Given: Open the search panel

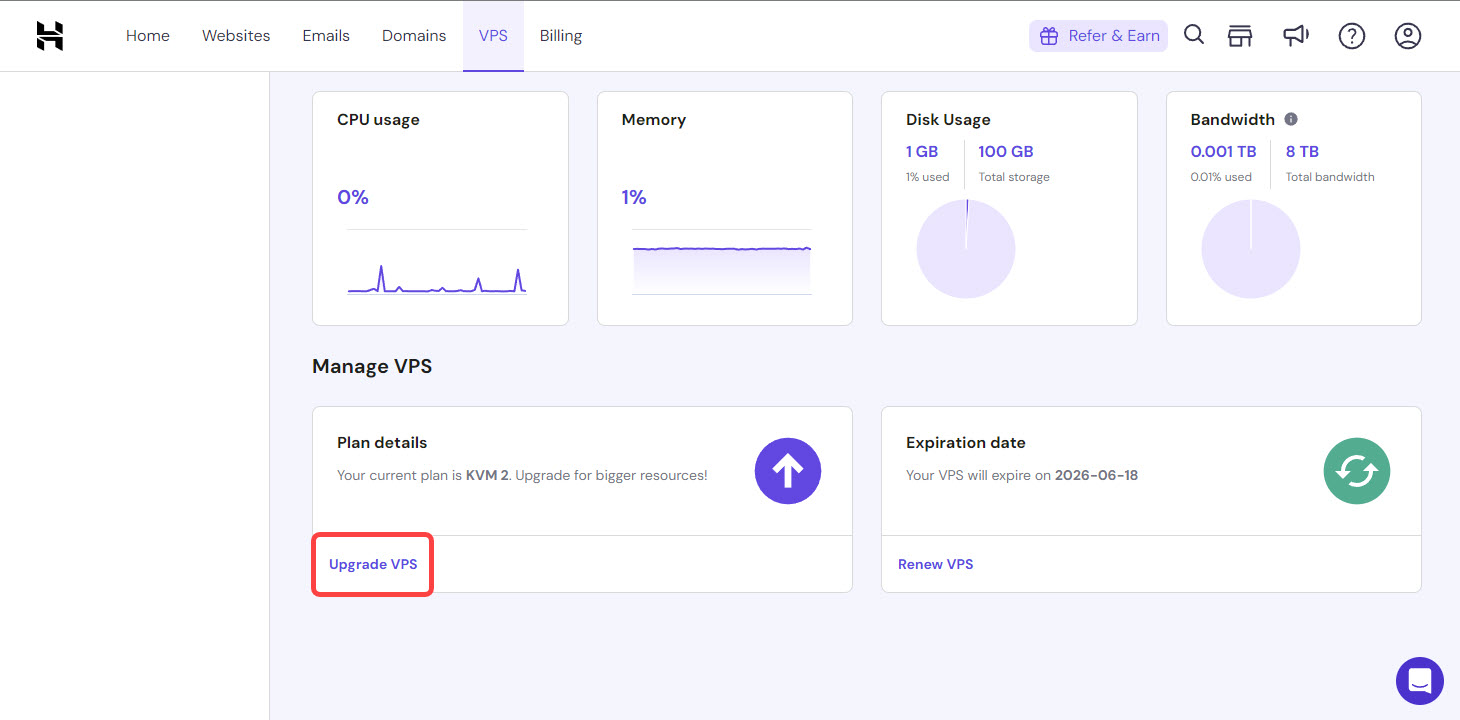Looking at the screenshot, I should 1194,35.
